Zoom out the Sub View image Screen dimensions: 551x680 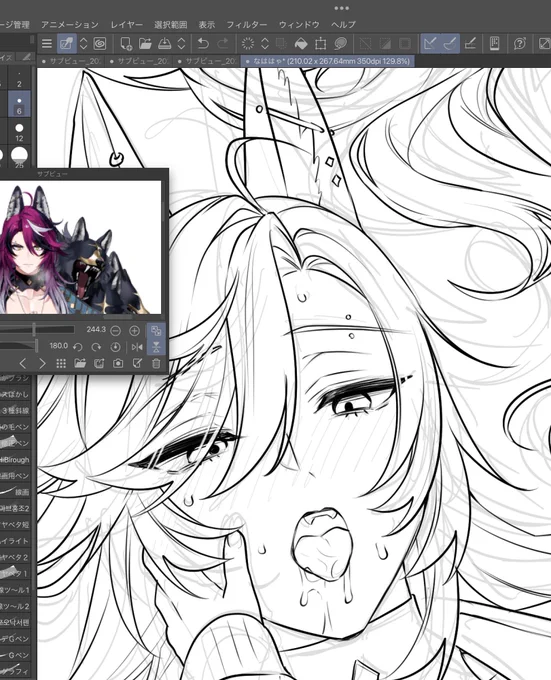(115, 331)
